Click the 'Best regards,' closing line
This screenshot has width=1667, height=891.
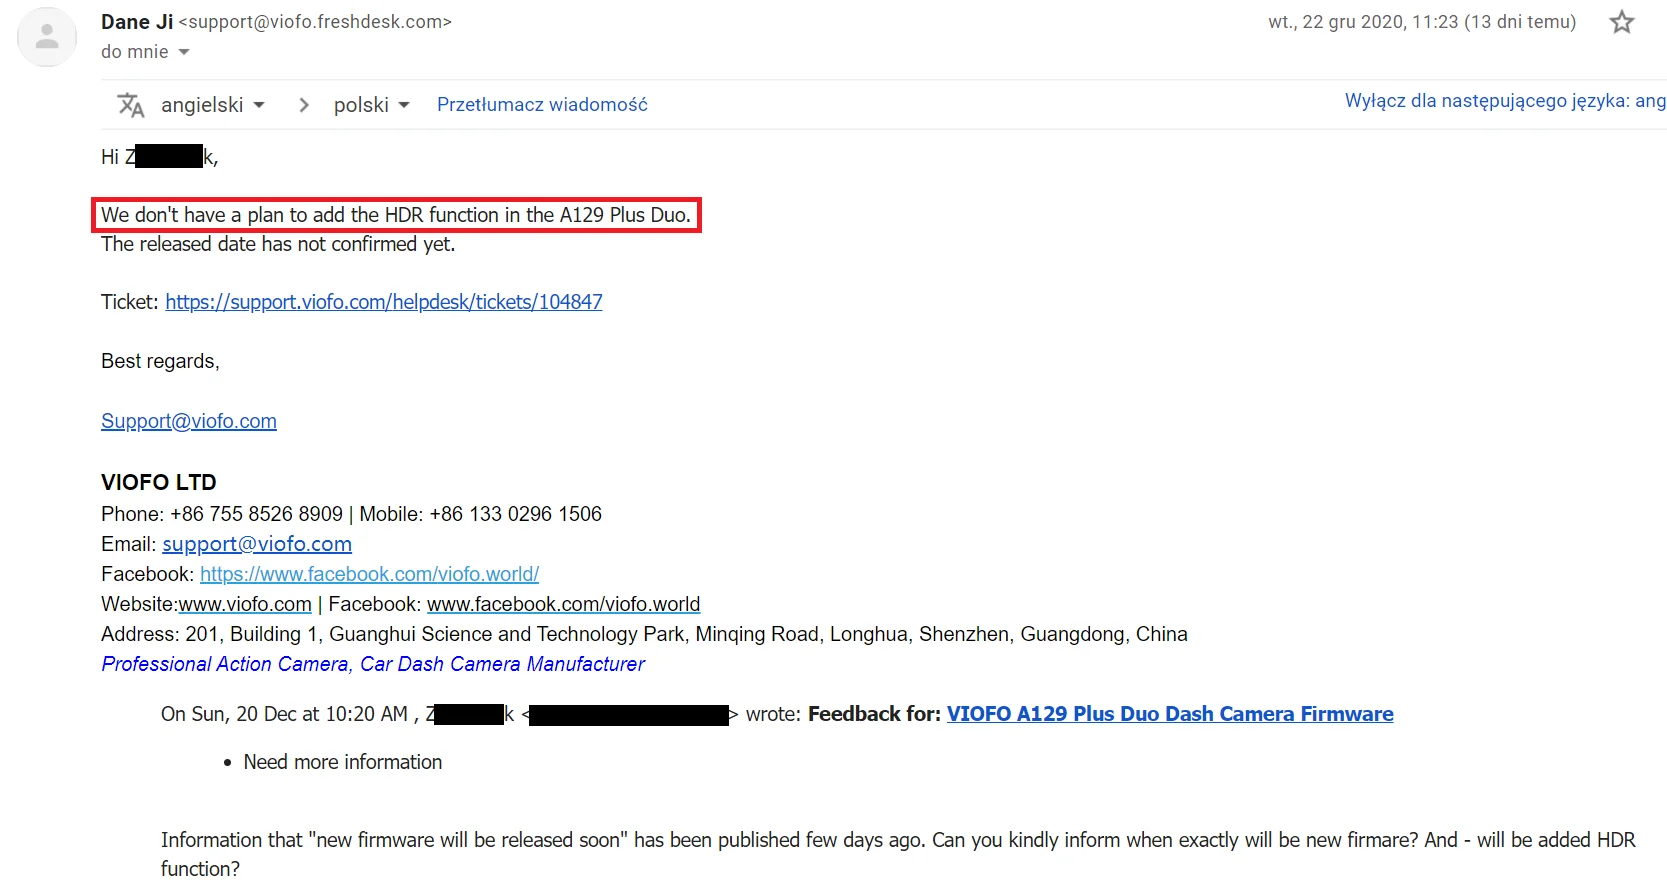click(x=160, y=361)
